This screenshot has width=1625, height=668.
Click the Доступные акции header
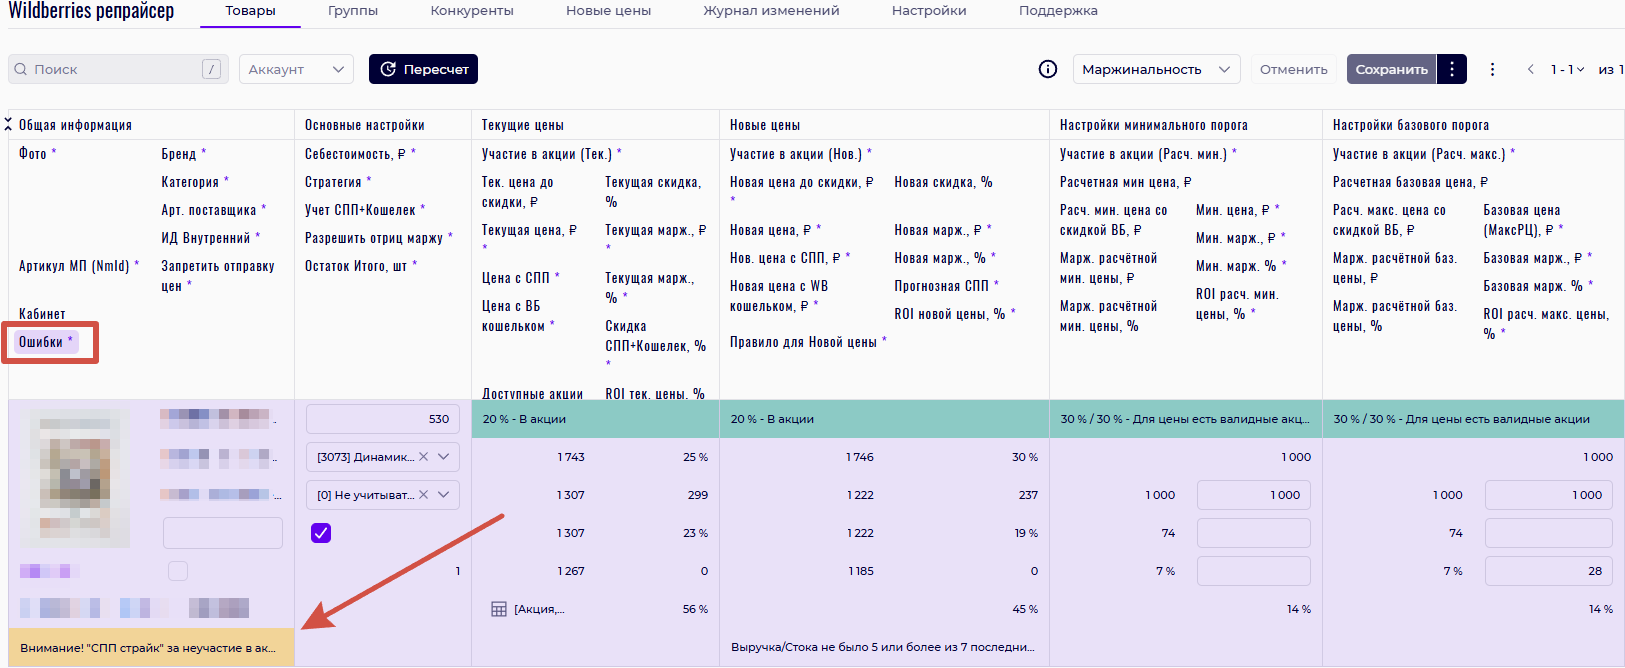(532, 394)
